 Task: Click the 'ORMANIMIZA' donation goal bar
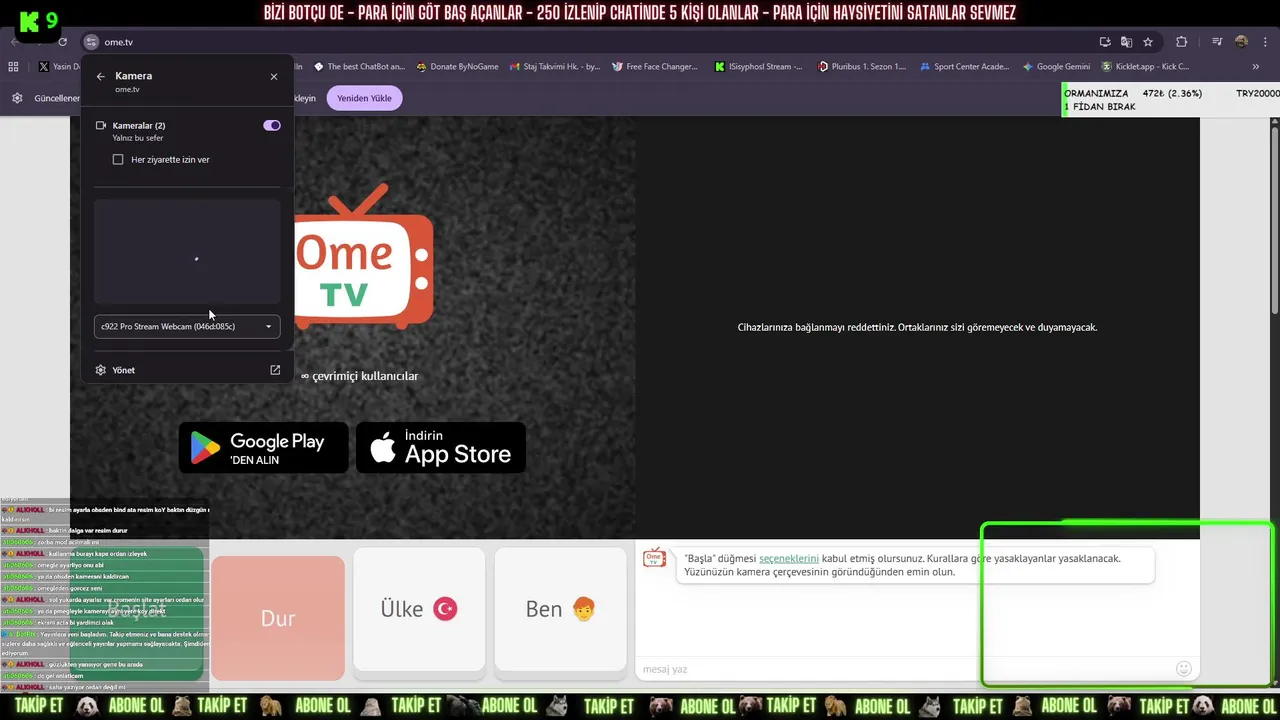coord(1171,100)
